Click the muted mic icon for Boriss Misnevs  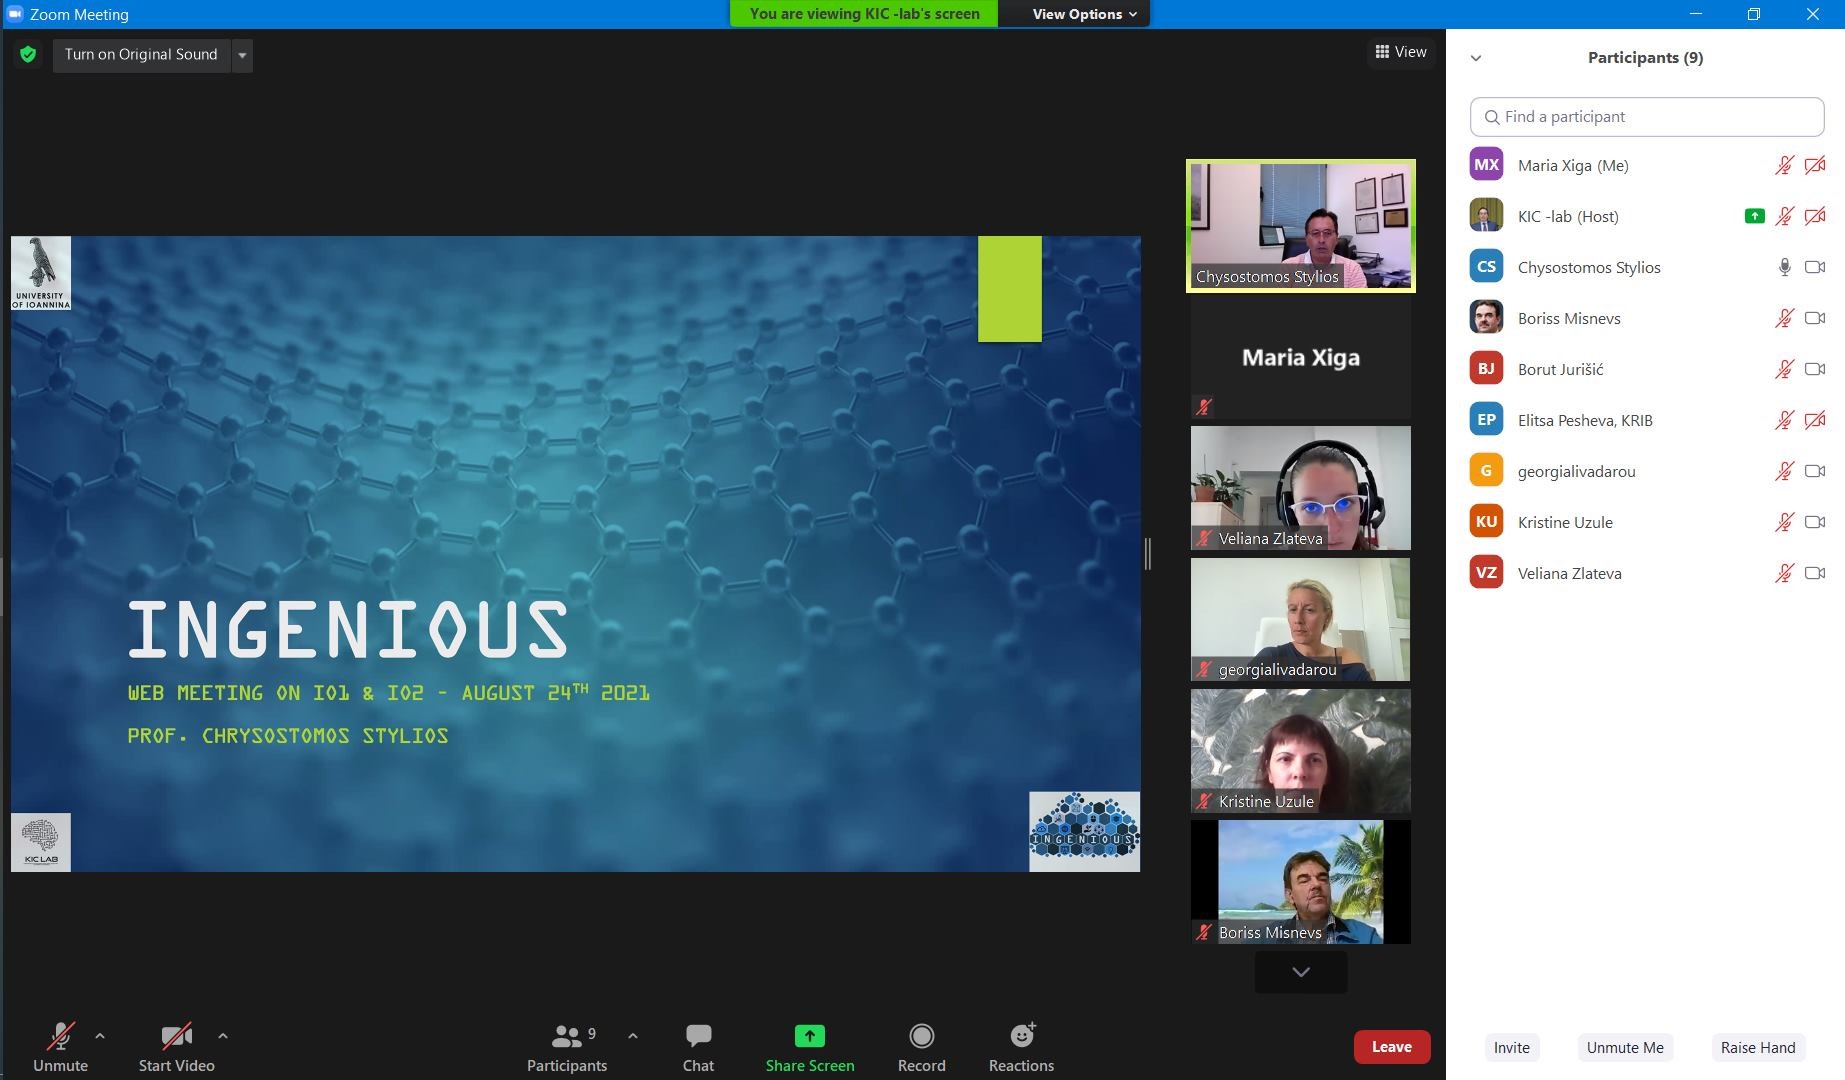[x=1784, y=318]
